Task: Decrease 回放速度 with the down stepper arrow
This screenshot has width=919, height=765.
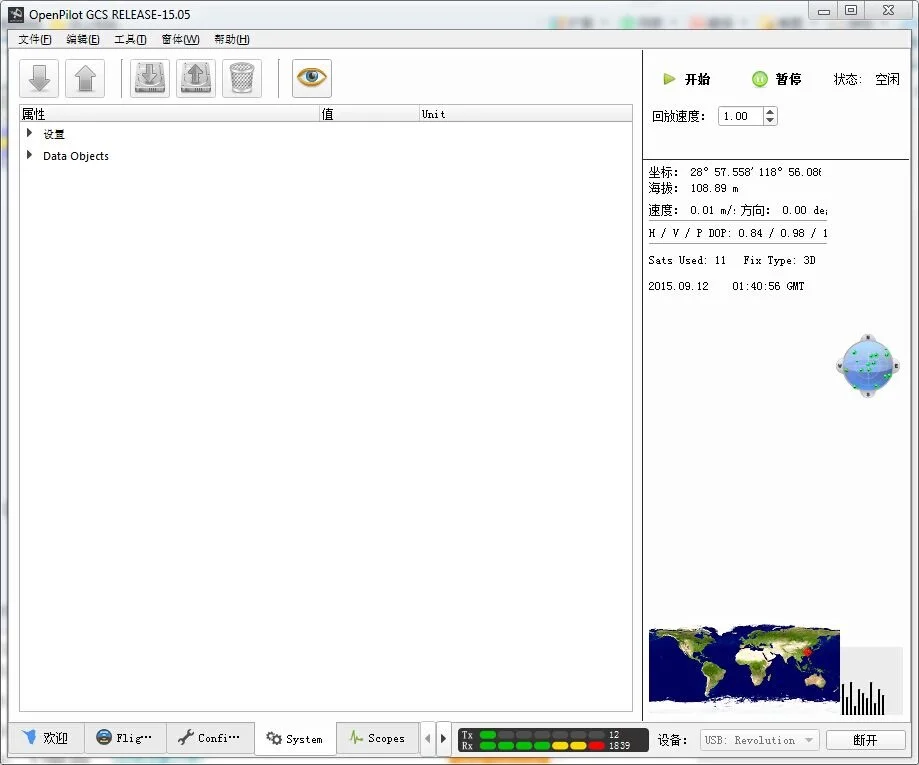Action: click(770, 121)
